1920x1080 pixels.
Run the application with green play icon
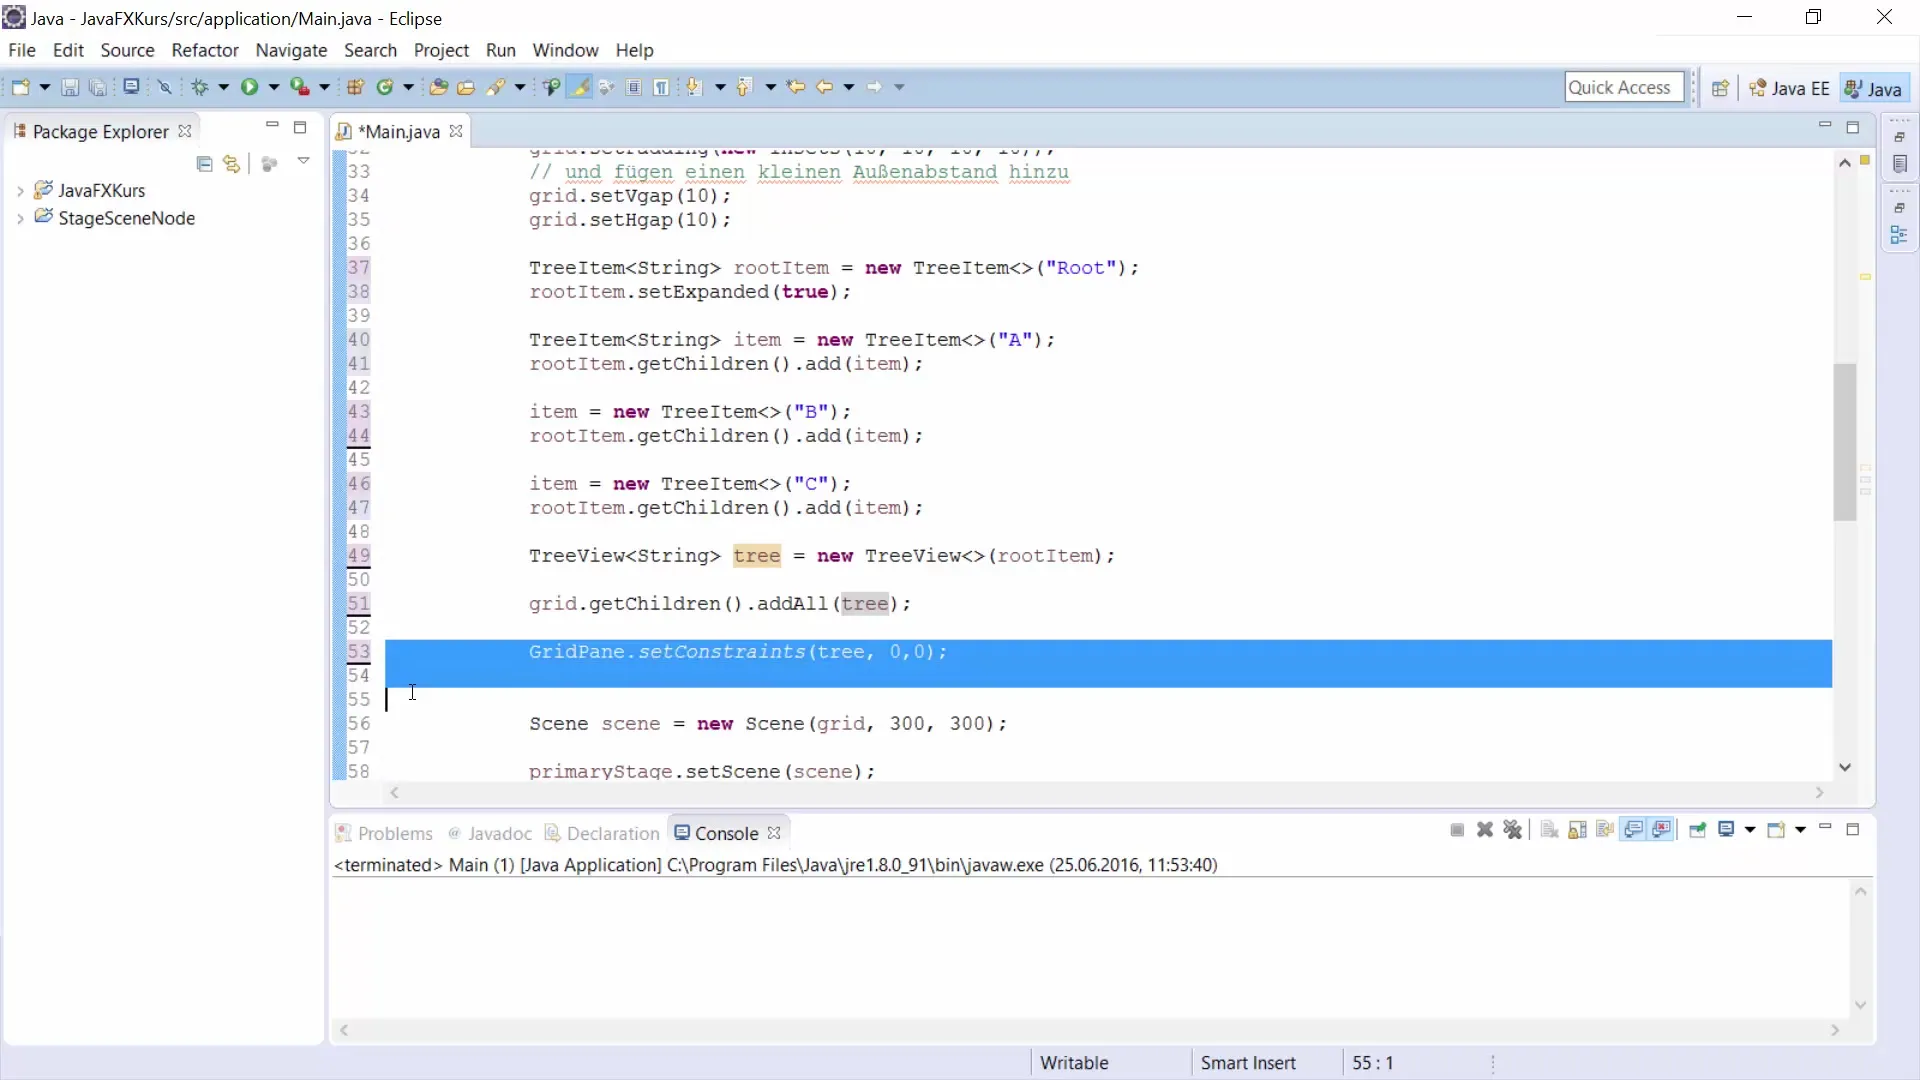249,87
